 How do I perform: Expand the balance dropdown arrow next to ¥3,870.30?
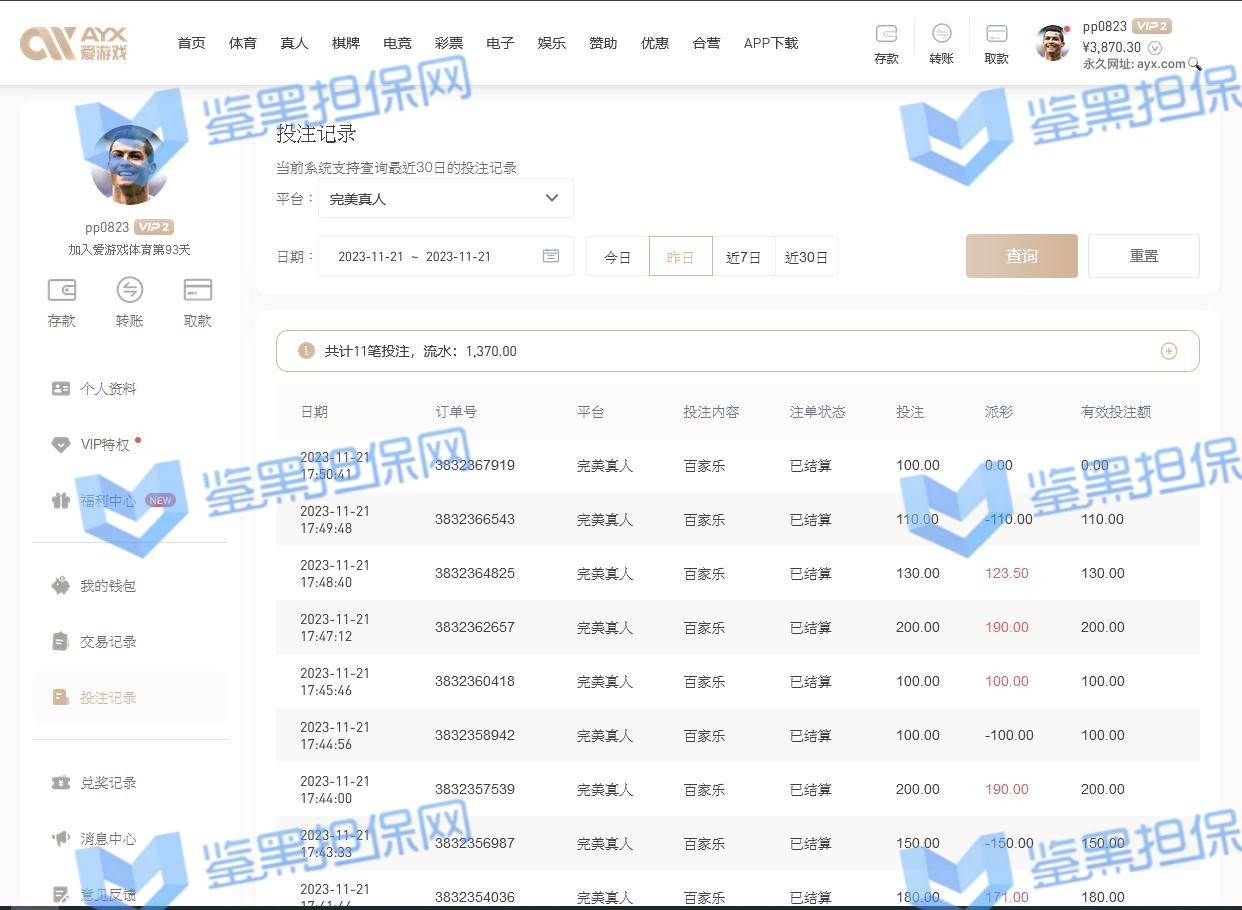[1155, 48]
